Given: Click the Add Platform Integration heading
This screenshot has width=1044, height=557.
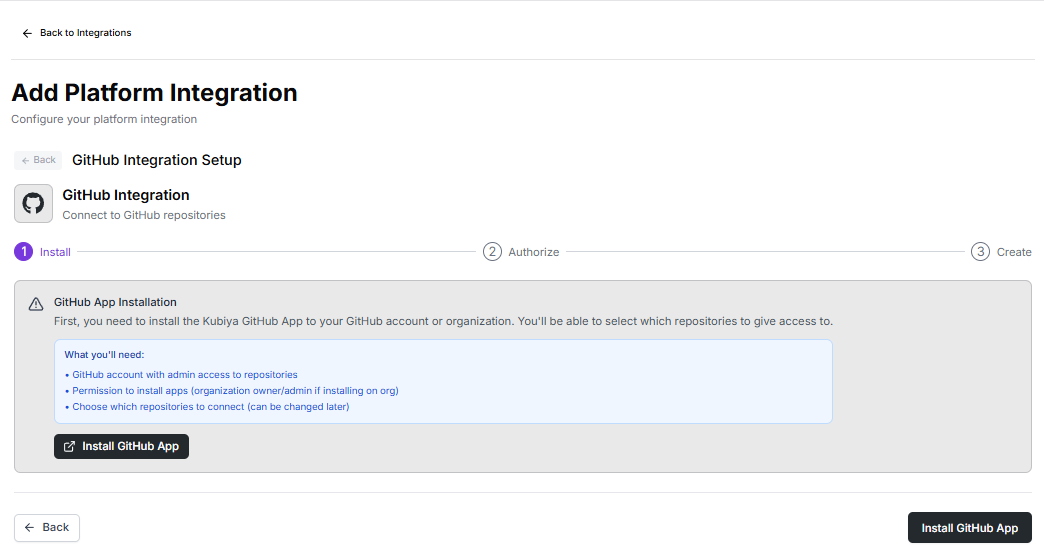Looking at the screenshot, I should [154, 93].
